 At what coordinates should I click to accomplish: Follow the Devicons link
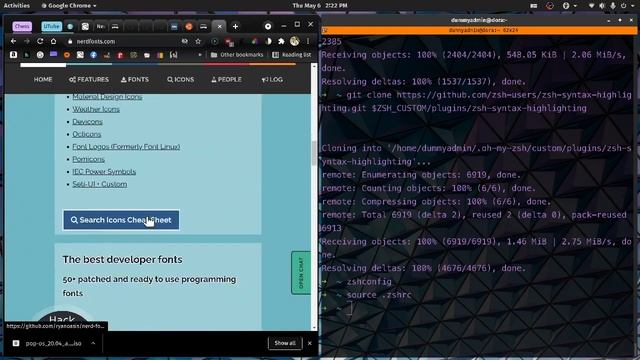click(87, 122)
